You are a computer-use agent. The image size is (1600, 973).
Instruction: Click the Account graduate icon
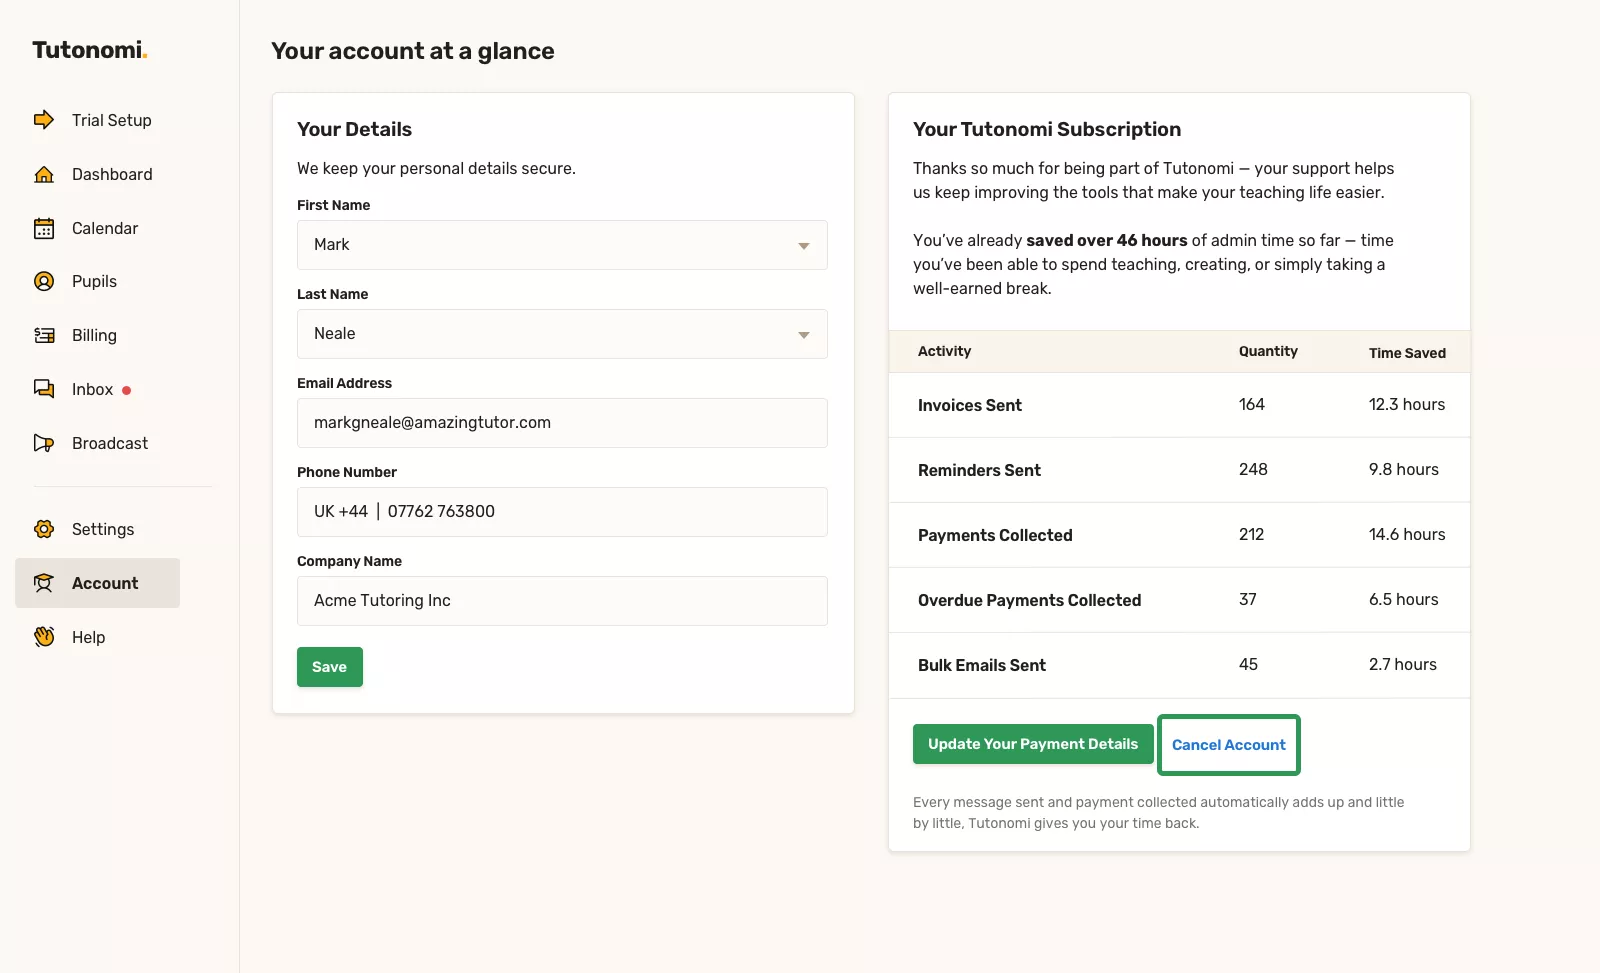click(x=44, y=583)
